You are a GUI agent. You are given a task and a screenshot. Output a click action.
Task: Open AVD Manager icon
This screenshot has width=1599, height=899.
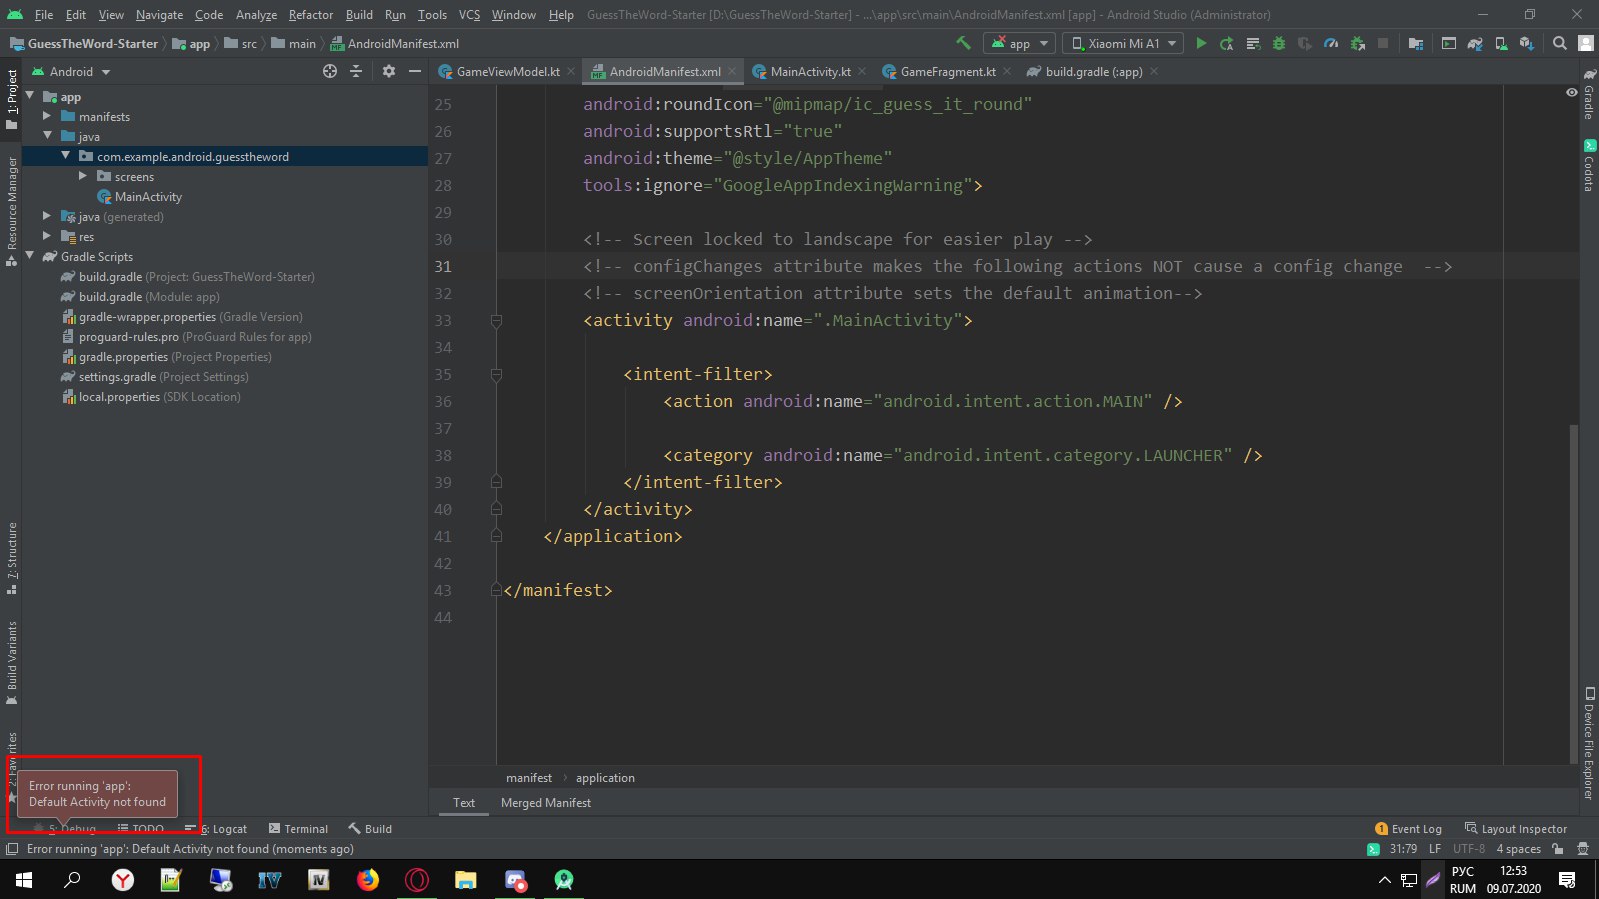tap(1500, 43)
